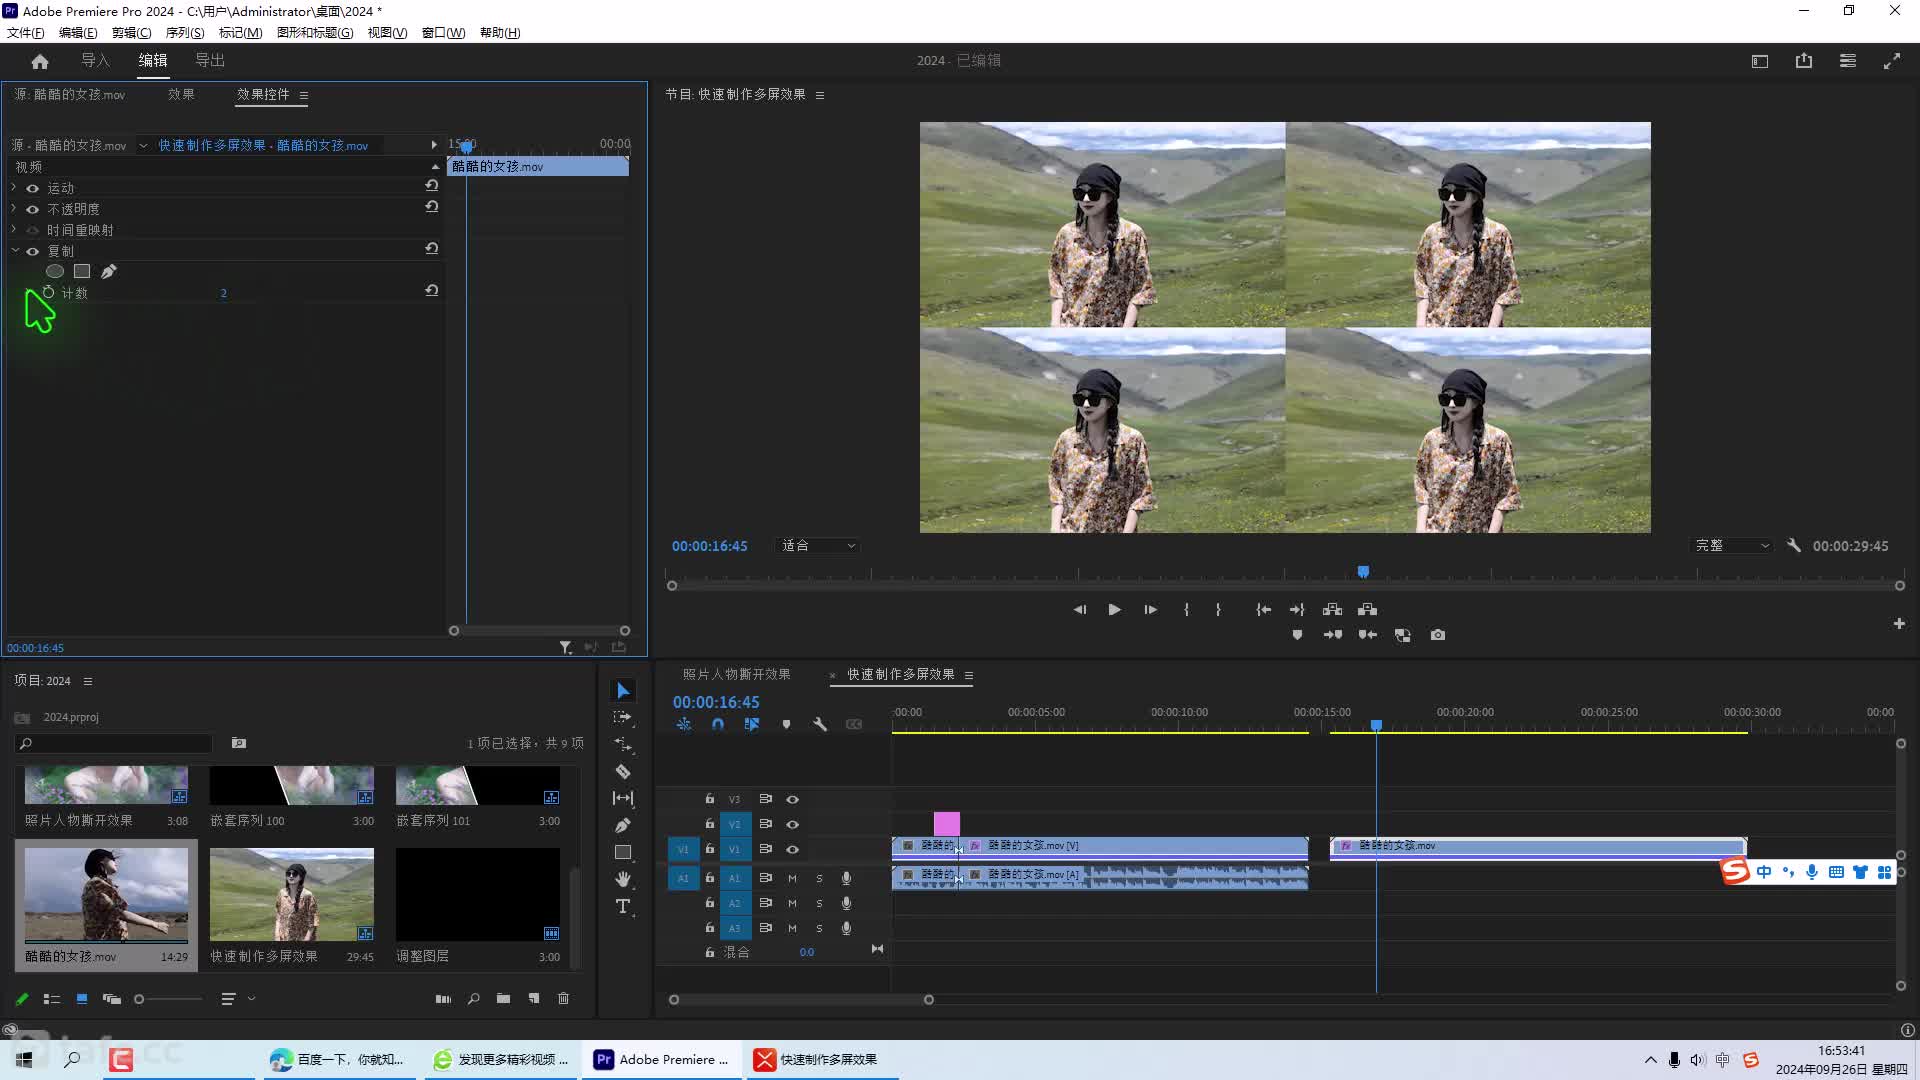Switch to the 效果 tab
Image resolution: width=1920 pixels, height=1080 pixels.
tap(181, 94)
